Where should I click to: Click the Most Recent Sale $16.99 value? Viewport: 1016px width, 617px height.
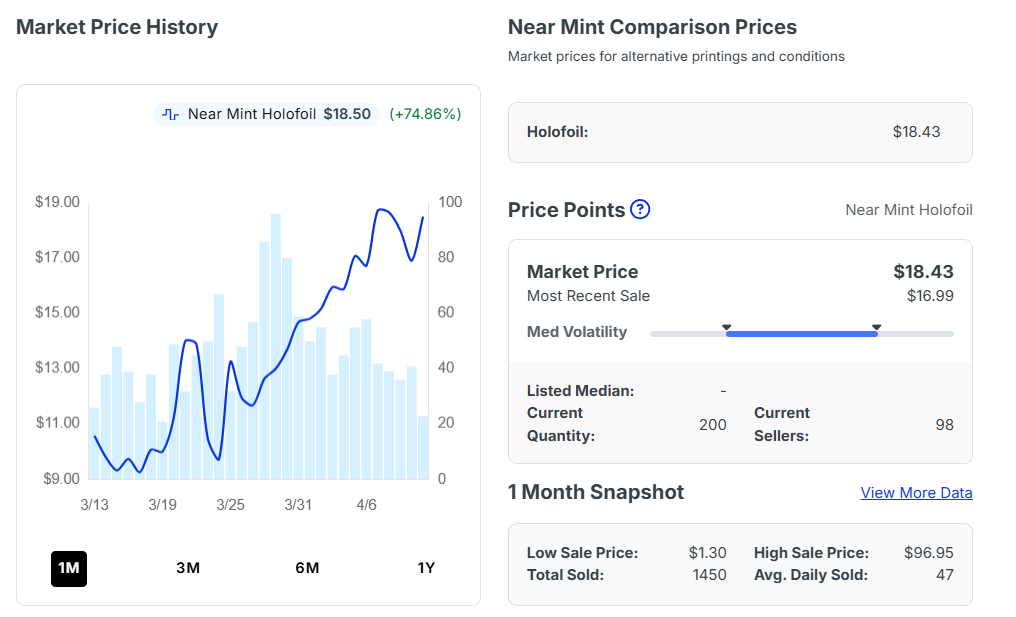930,296
